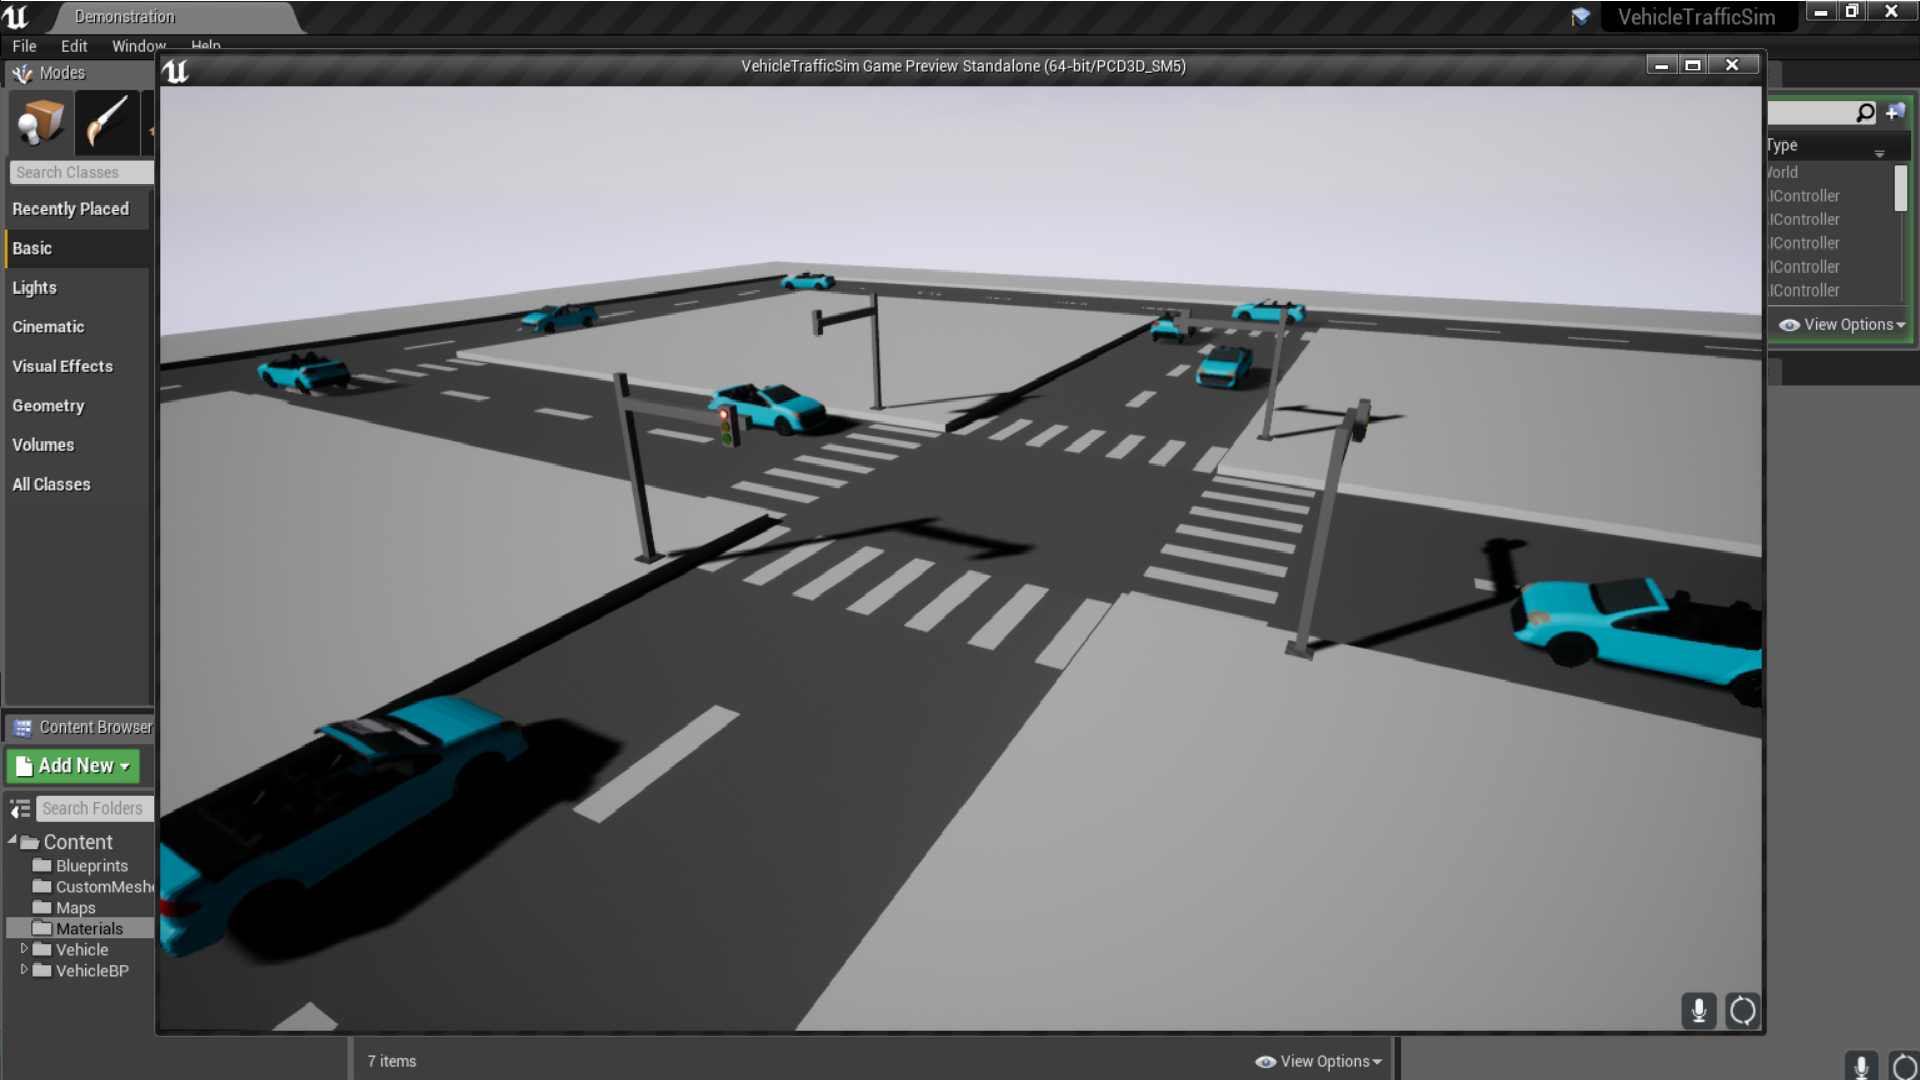Select the Basic category button
The height and width of the screenshot is (1080, 1920).
pos(33,248)
